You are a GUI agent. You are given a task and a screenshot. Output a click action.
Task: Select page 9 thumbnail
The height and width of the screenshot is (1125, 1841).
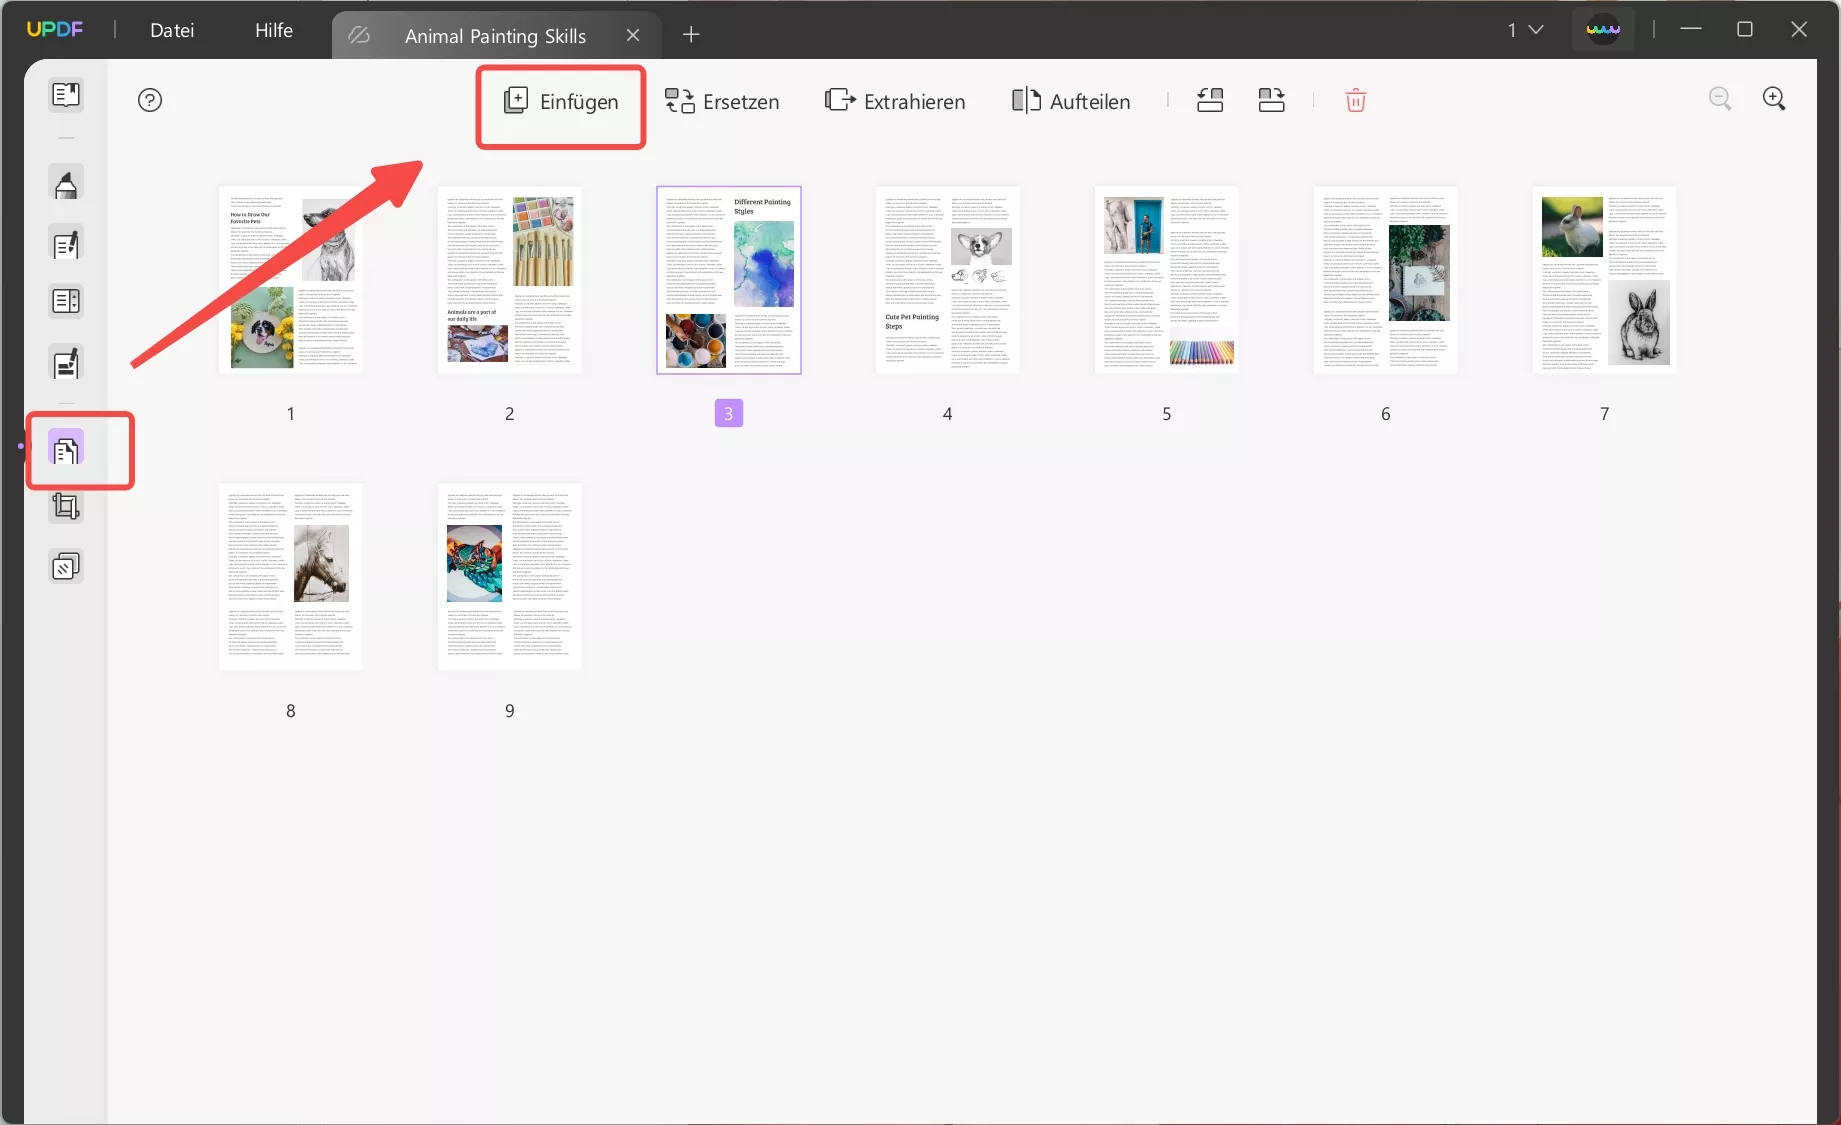point(510,577)
